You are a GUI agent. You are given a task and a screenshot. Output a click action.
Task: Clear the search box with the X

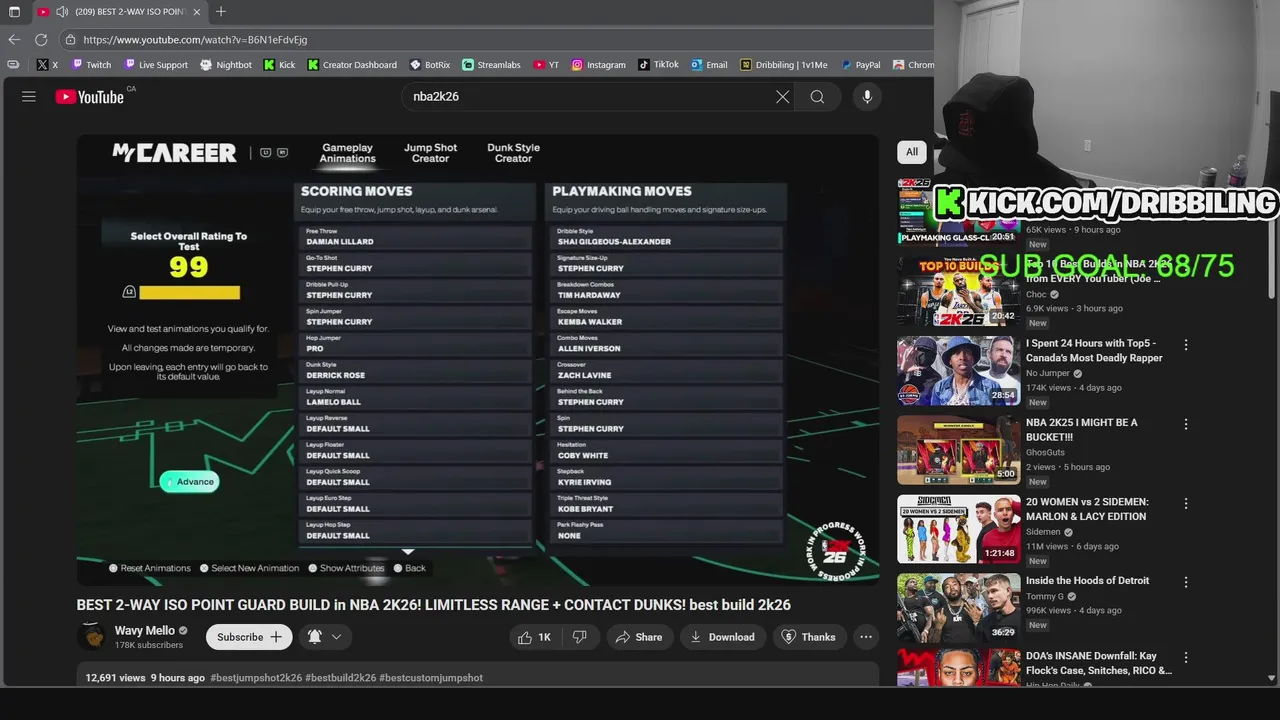782,97
